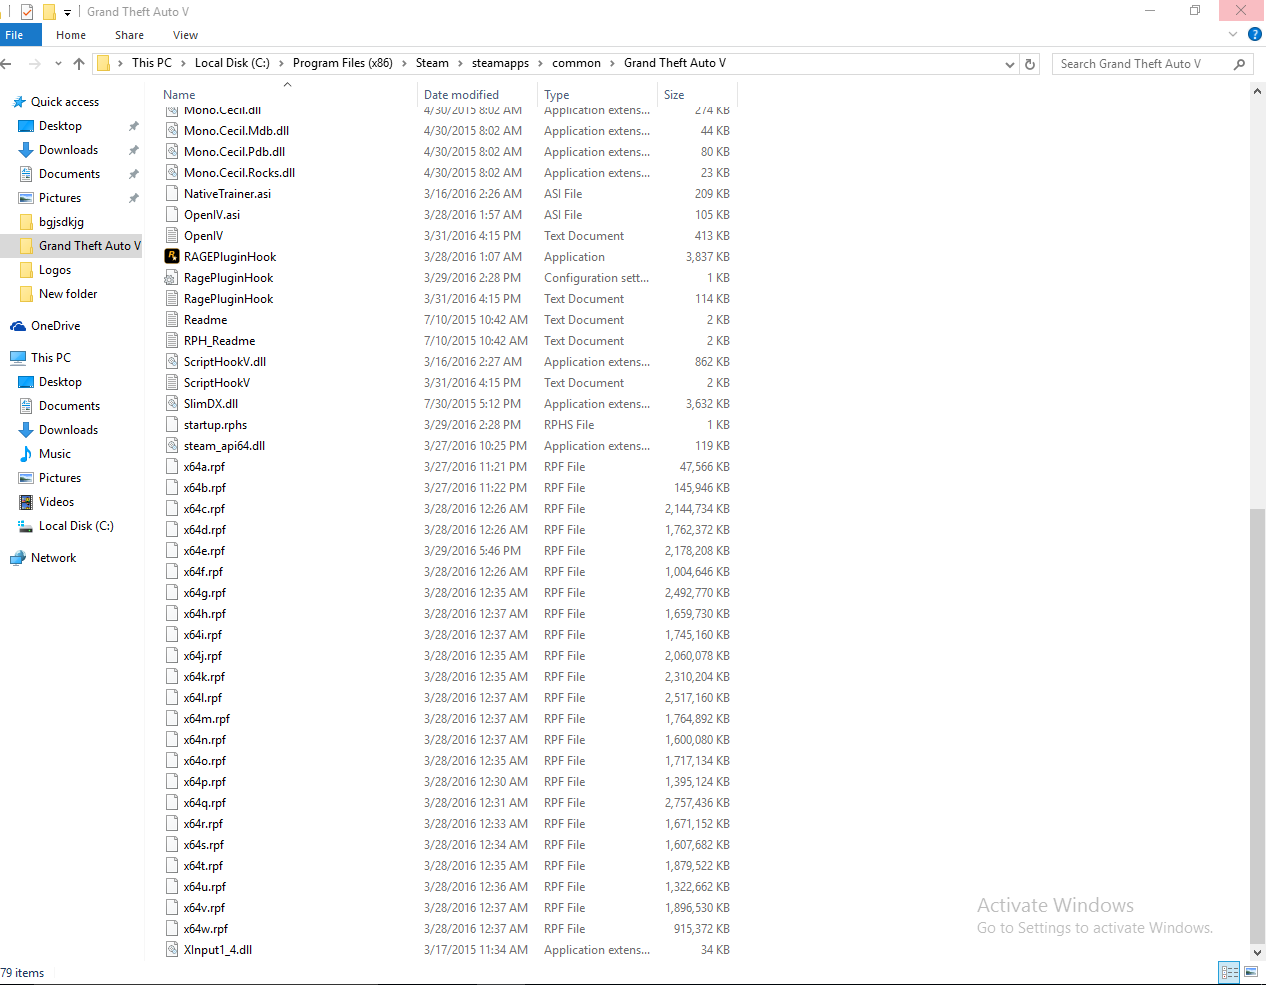Expand Quick Access Toolbar customize arrow
1266x985 pixels.
click(67, 12)
